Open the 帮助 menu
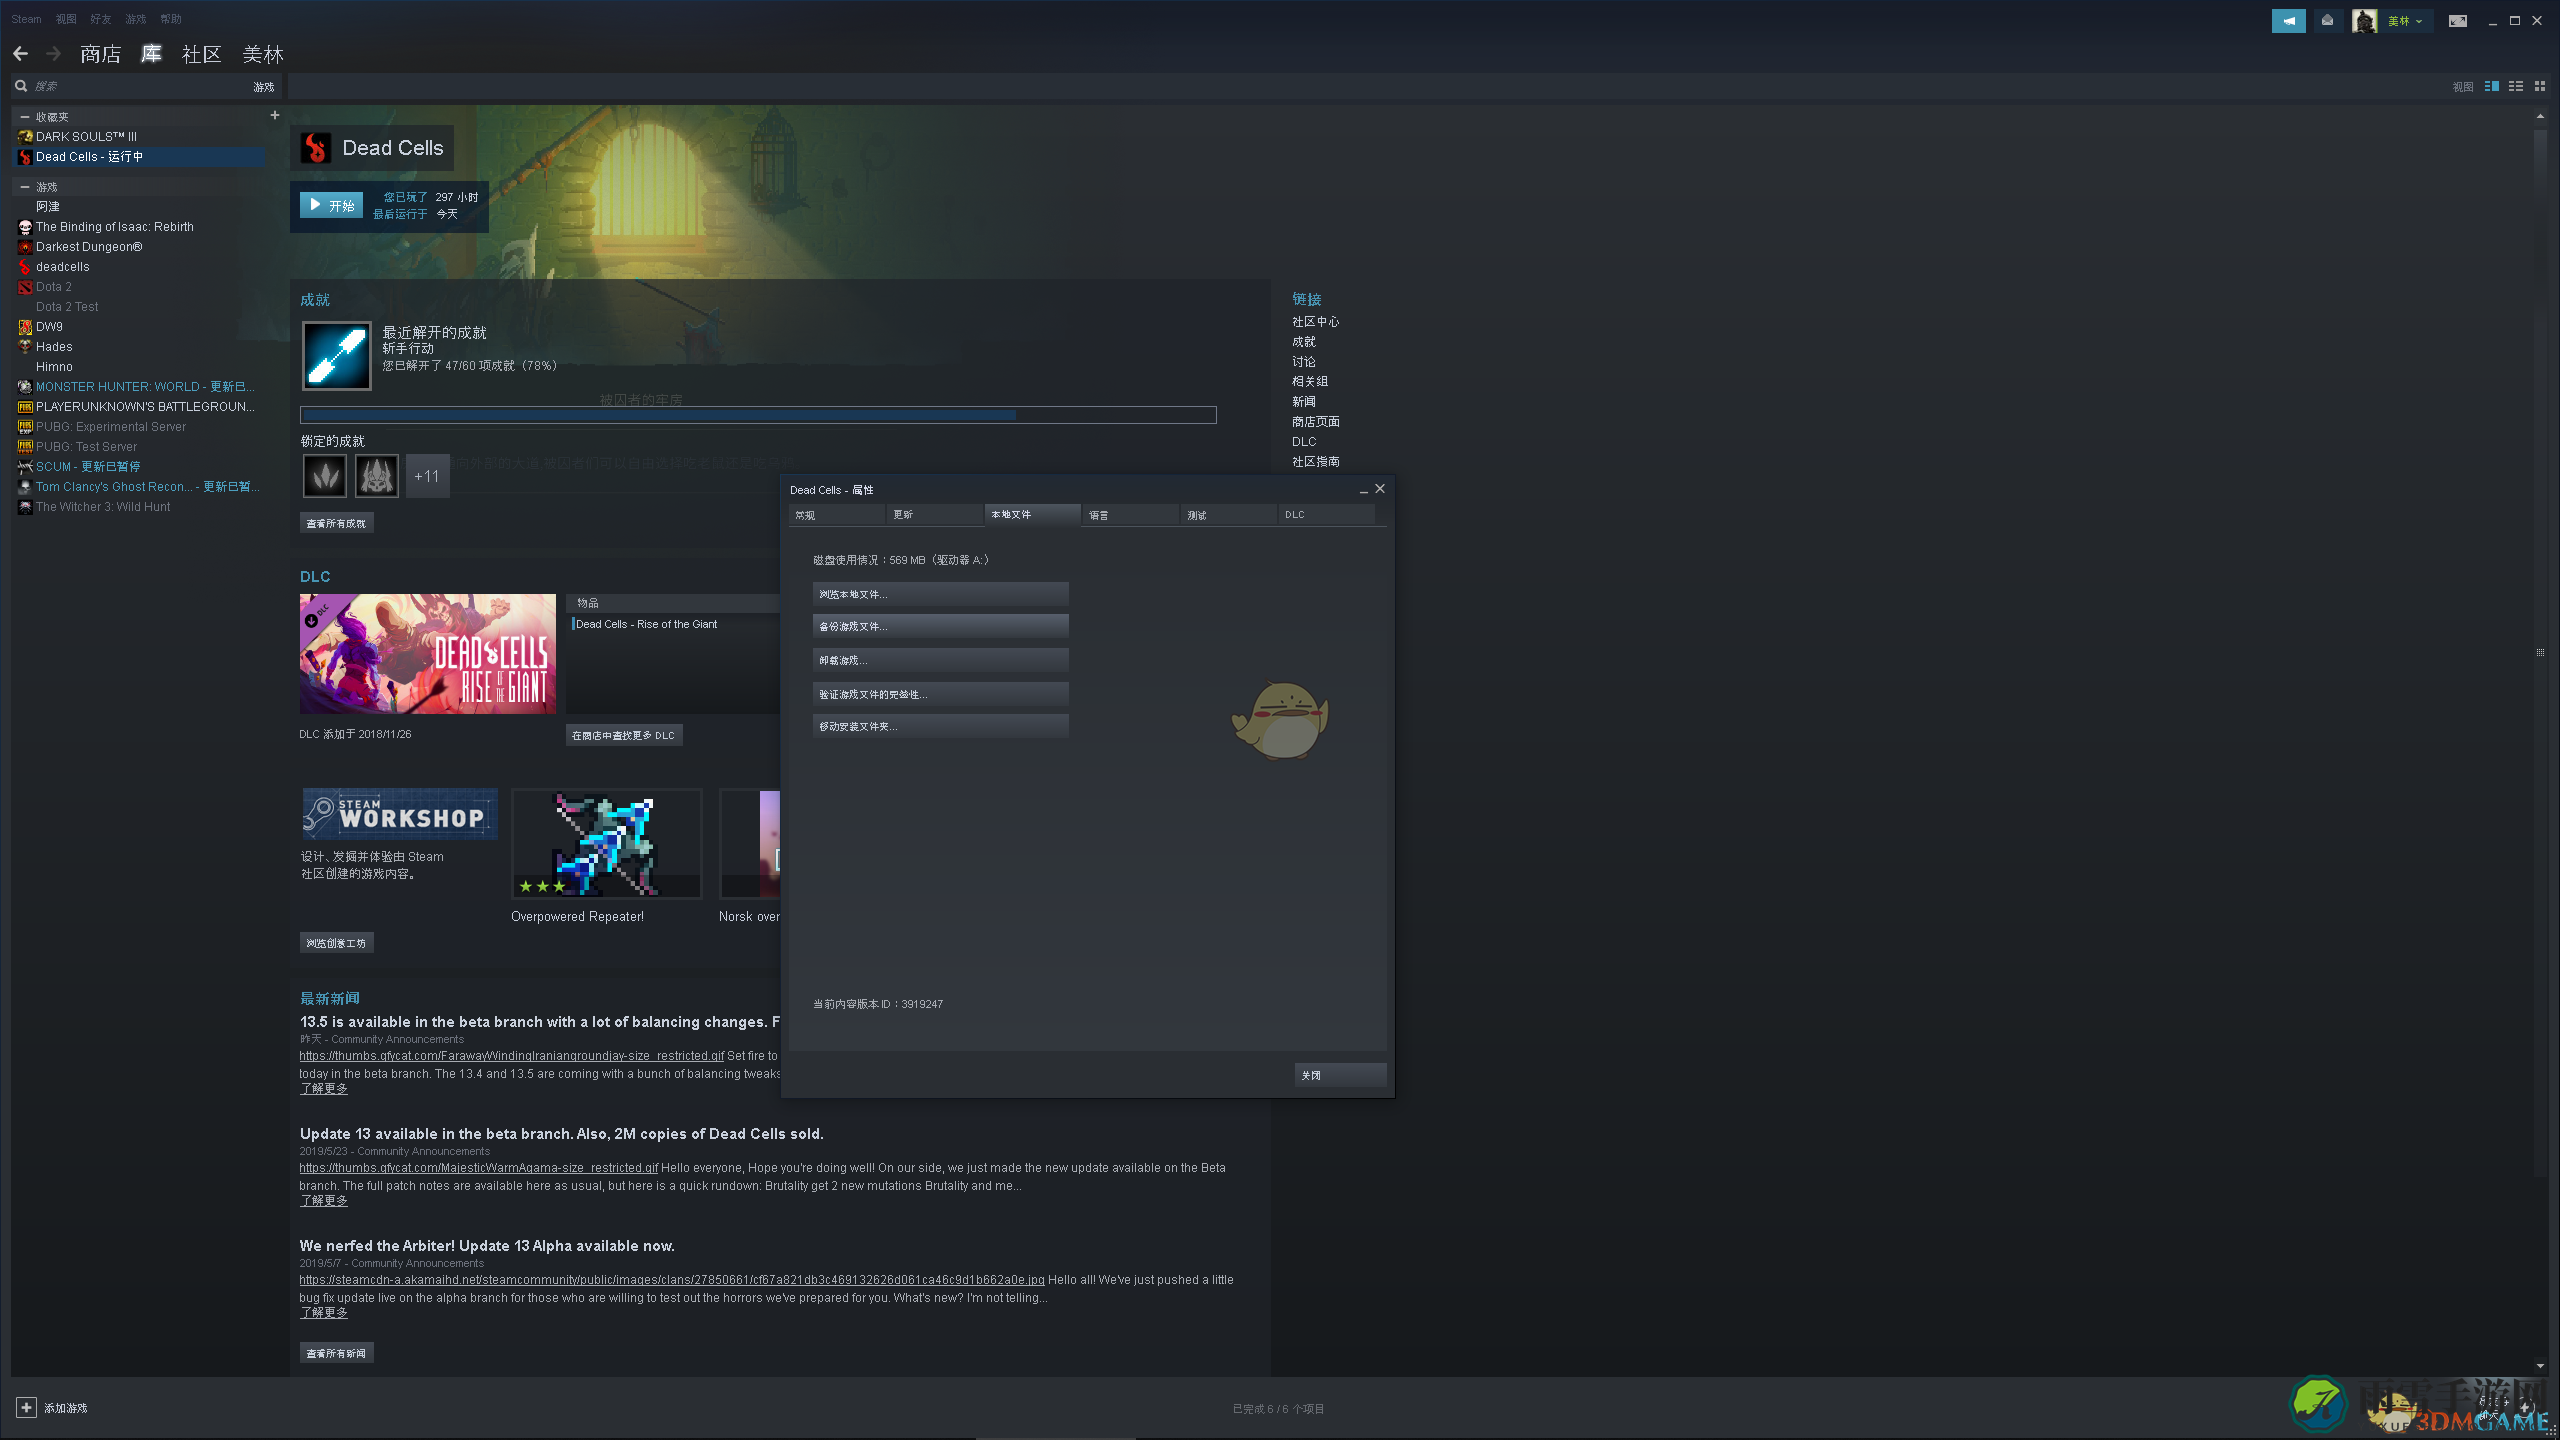Screen dimensions: 2560x1440 [171, 19]
